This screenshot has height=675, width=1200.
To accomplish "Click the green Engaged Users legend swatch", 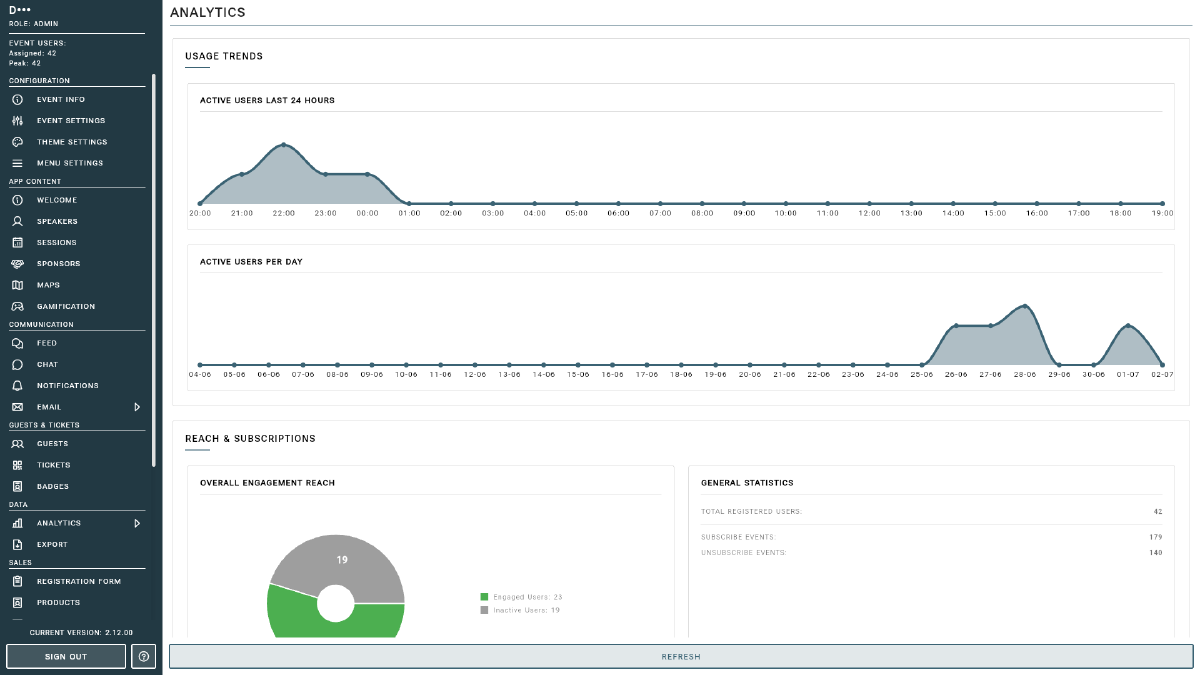I will [x=484, y=597].
